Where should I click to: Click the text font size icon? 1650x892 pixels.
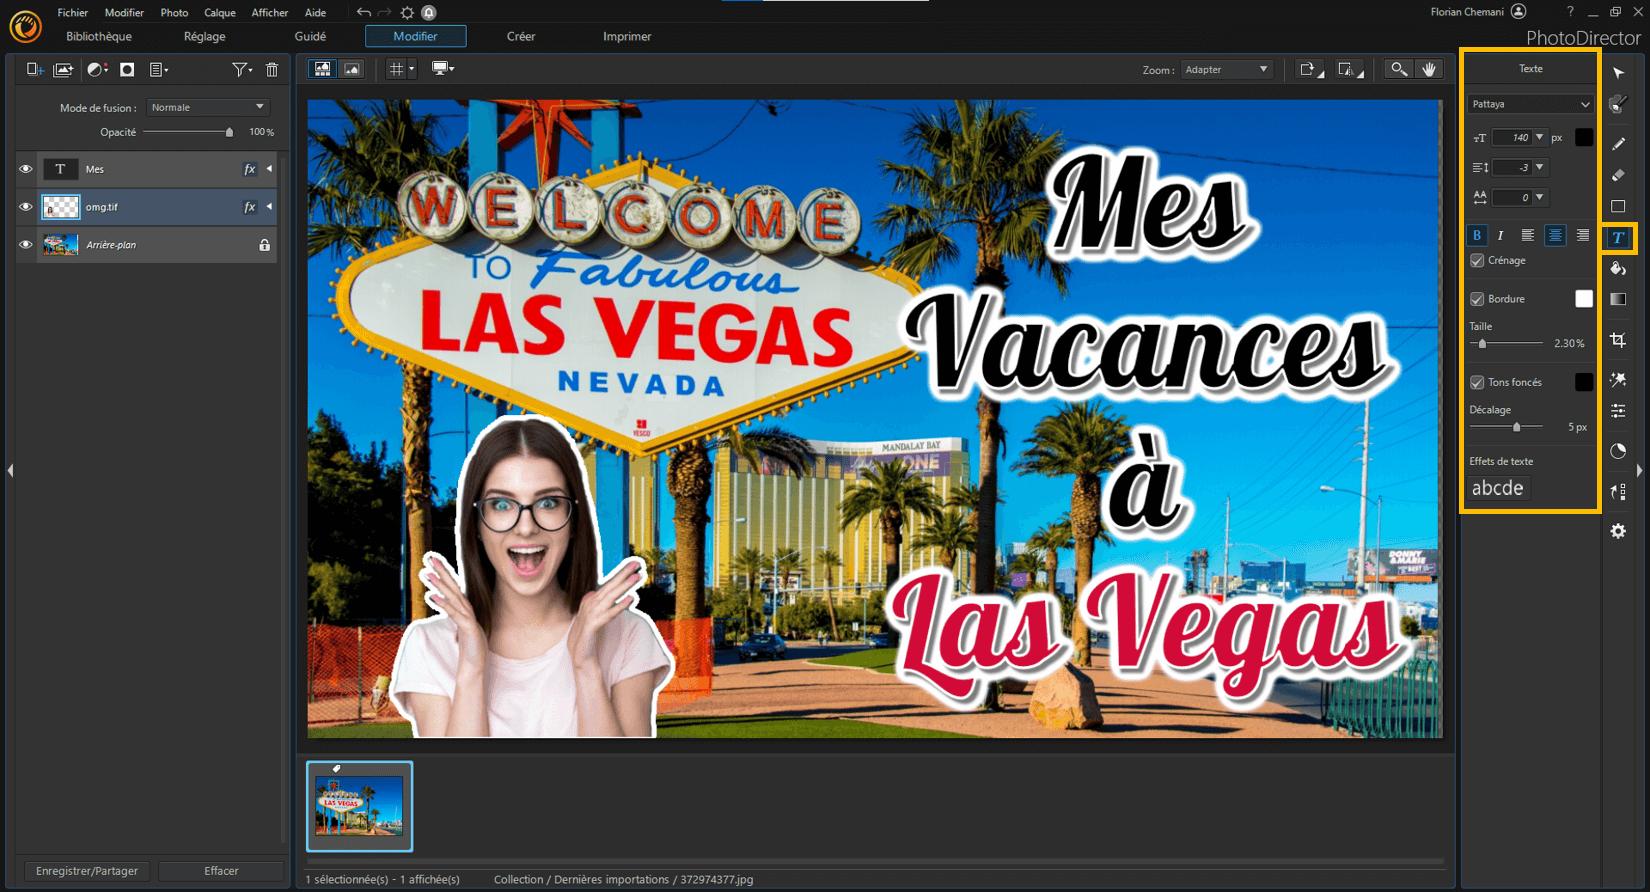(1480, 138)
